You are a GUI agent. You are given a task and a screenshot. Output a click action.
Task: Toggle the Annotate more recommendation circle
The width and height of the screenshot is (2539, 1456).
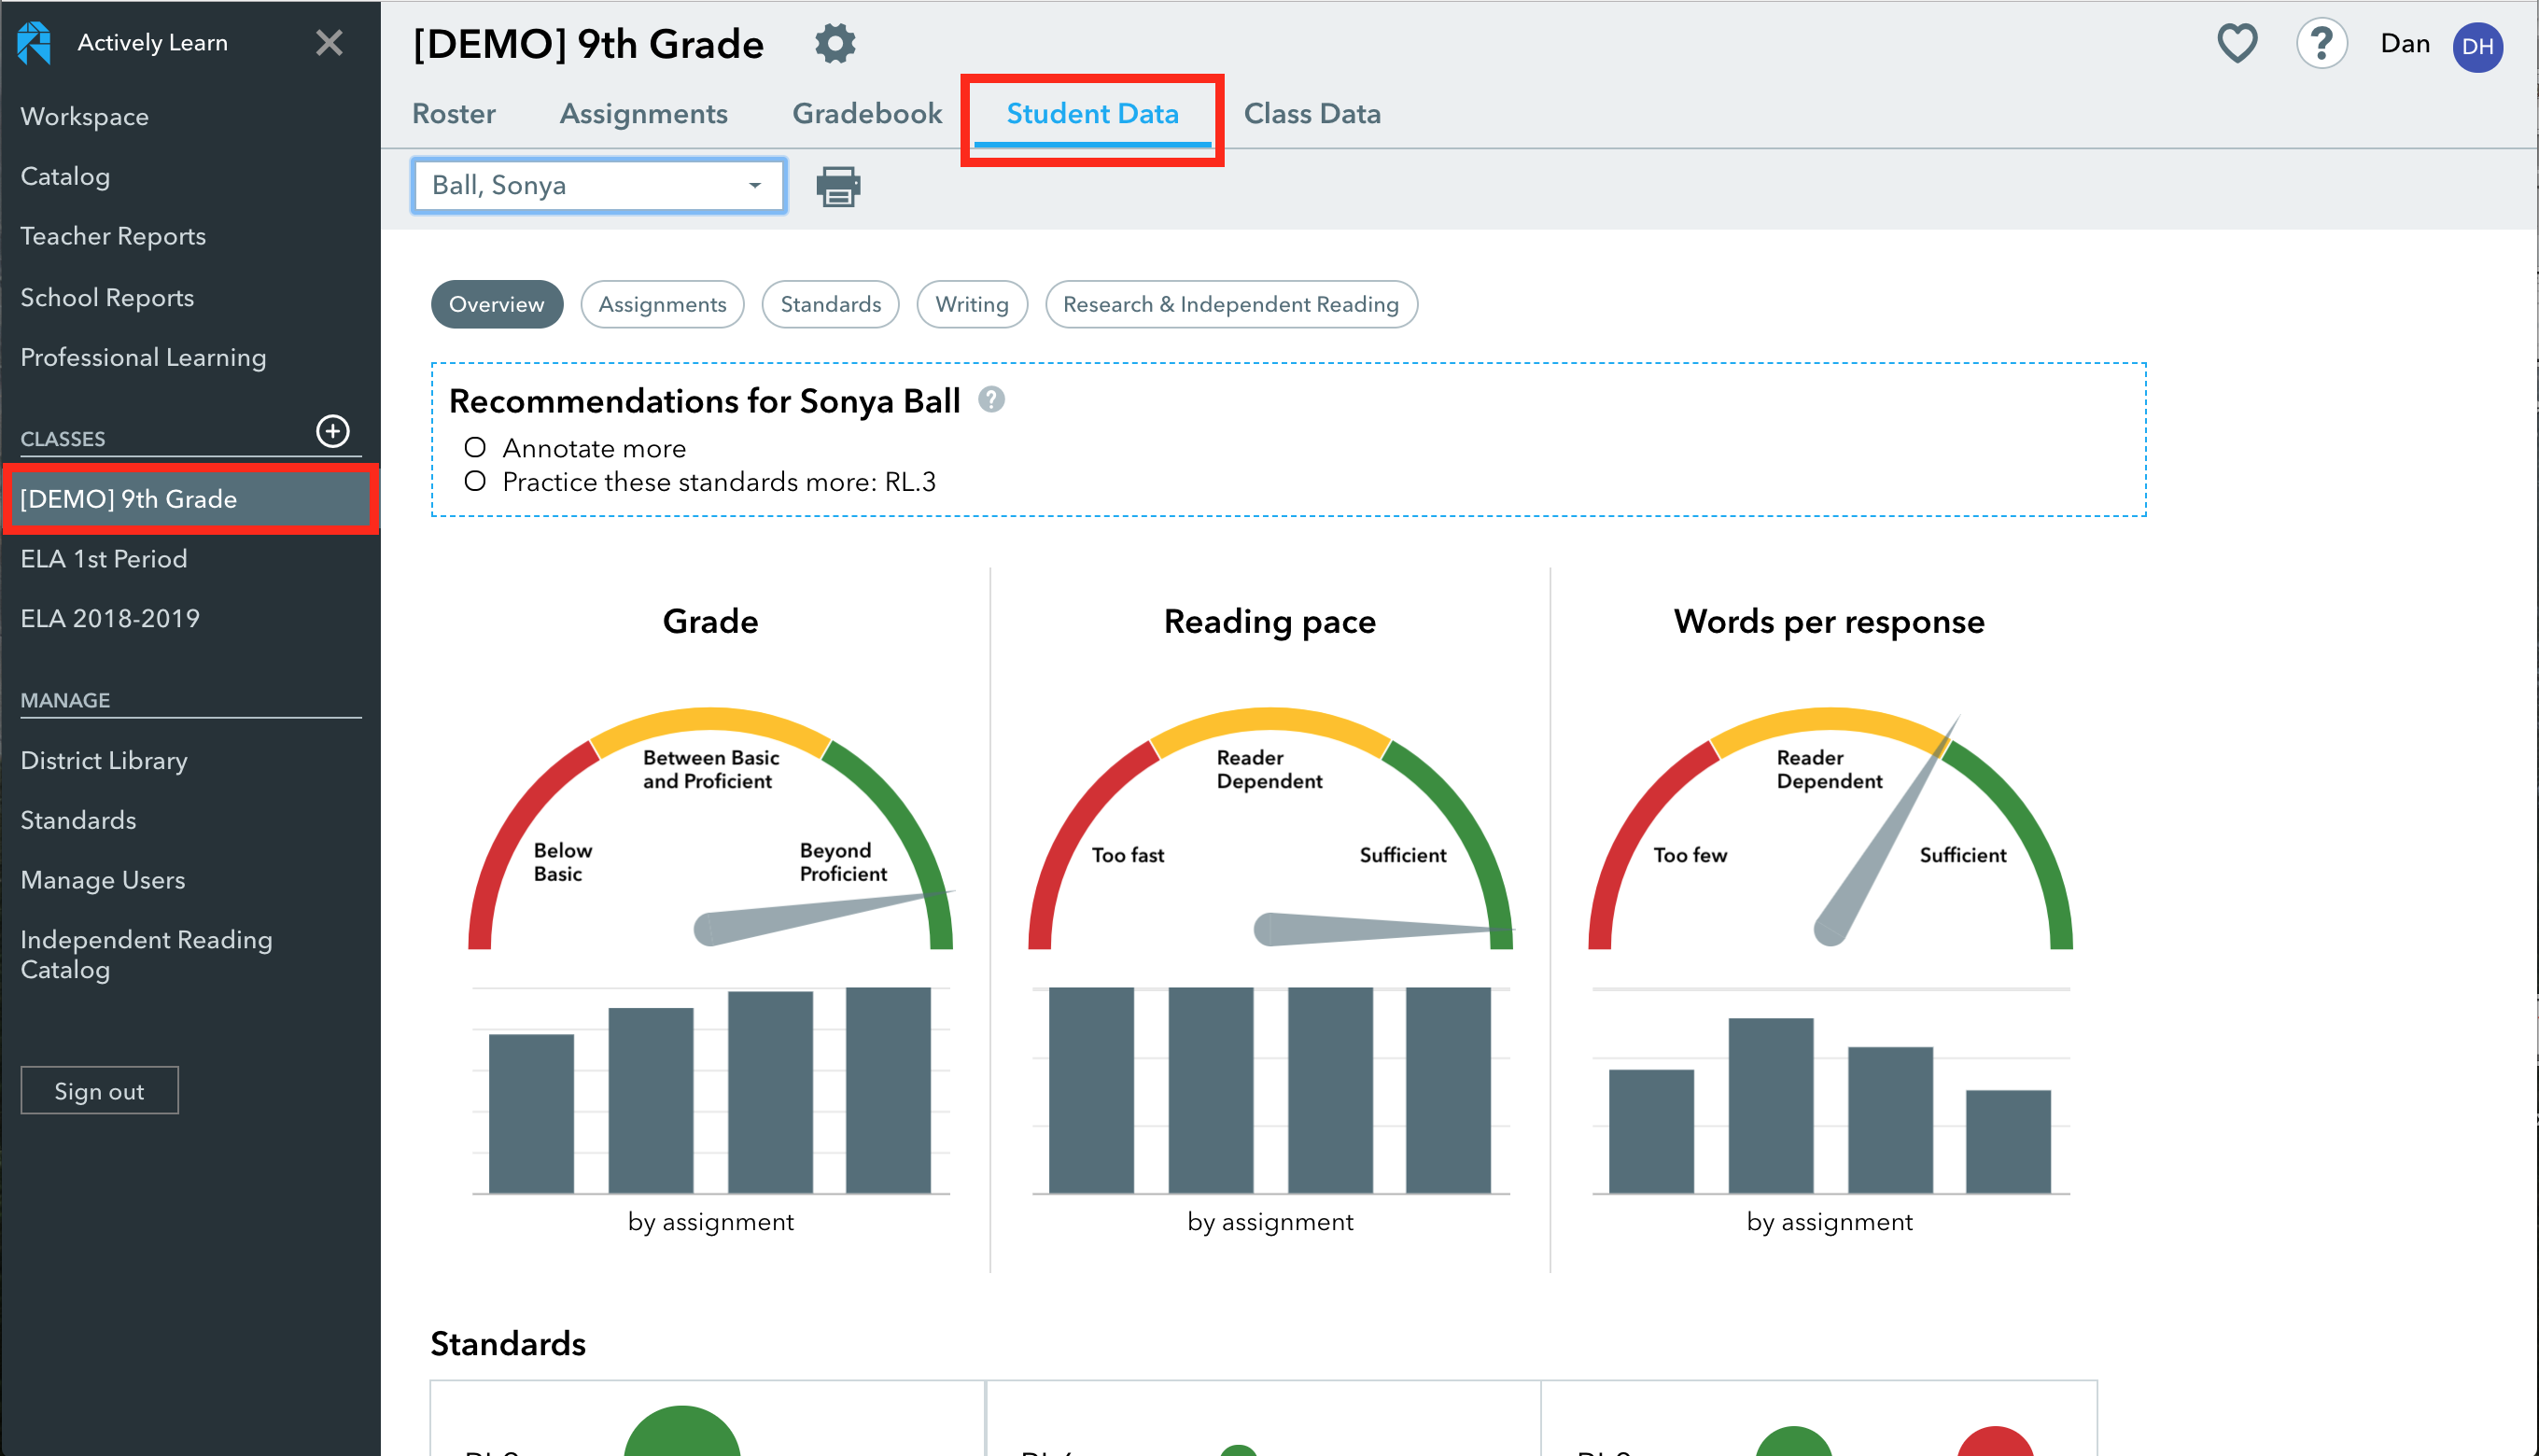pos(475,447)
